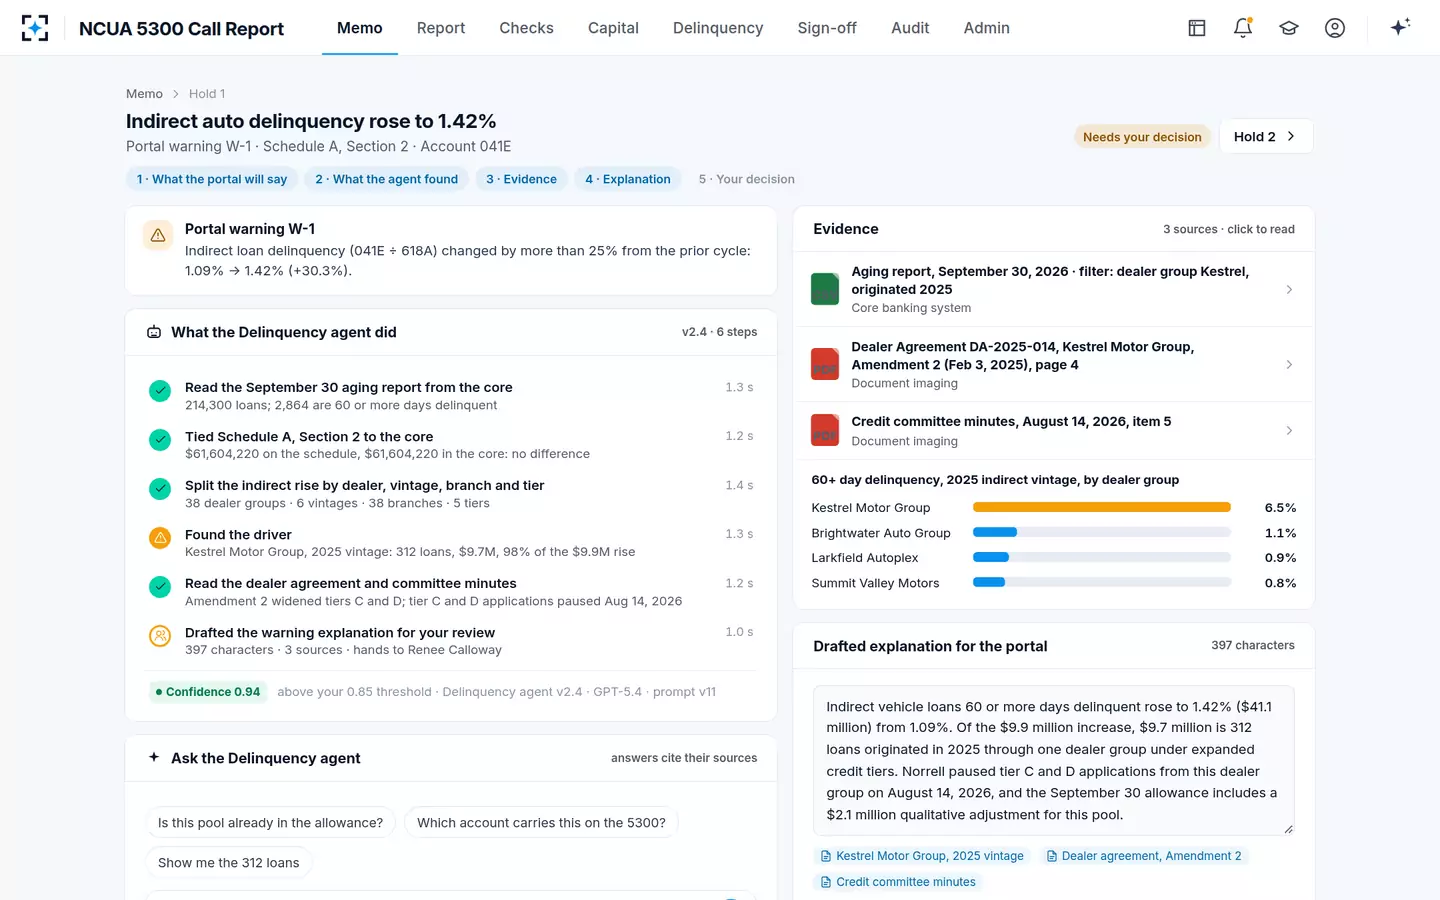Click the Kestrel Motor Group delinquency bar
The image size is (1440, 900).
[1102, 507]
